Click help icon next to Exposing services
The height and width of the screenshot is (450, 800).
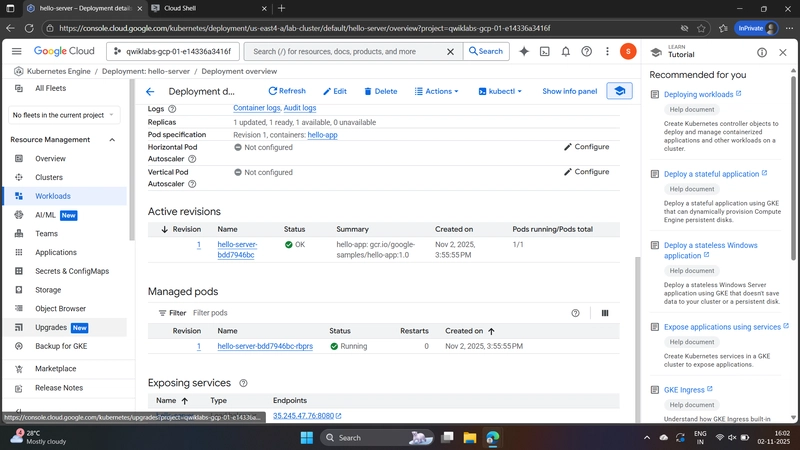tap(243, 383)
